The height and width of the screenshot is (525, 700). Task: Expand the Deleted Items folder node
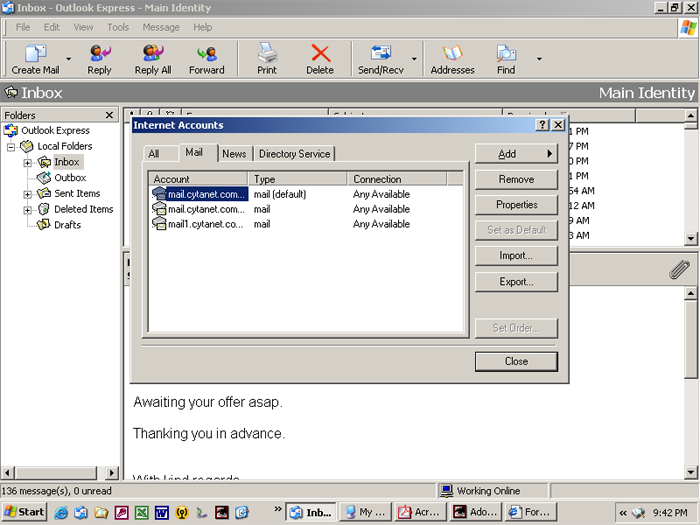(x=28, y=210)
